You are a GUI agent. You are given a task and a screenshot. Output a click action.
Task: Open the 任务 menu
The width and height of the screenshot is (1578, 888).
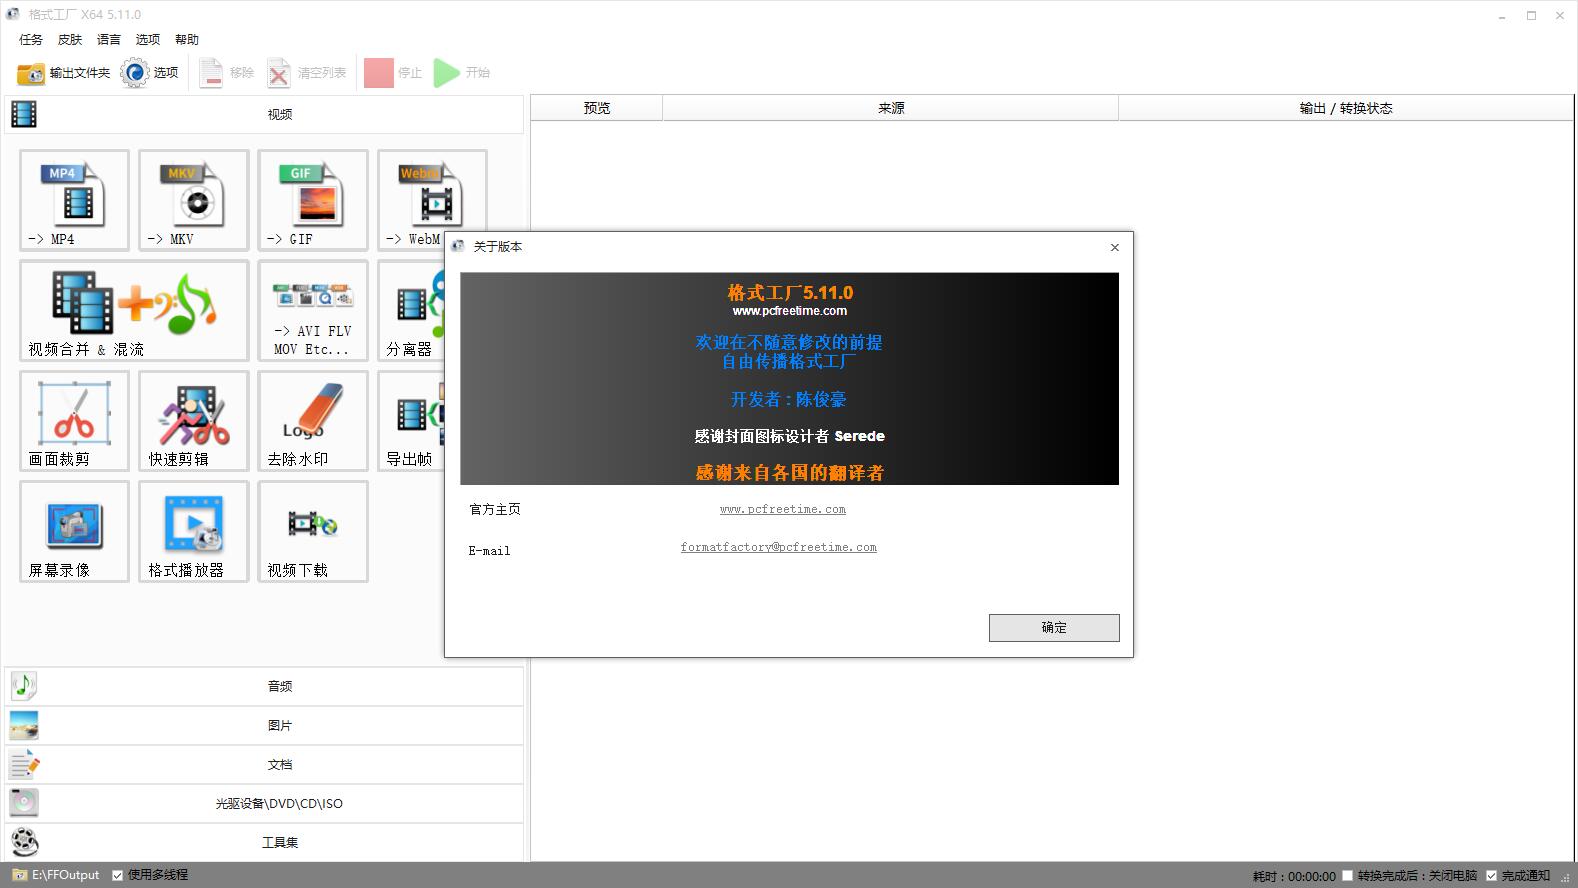(31, 40)
